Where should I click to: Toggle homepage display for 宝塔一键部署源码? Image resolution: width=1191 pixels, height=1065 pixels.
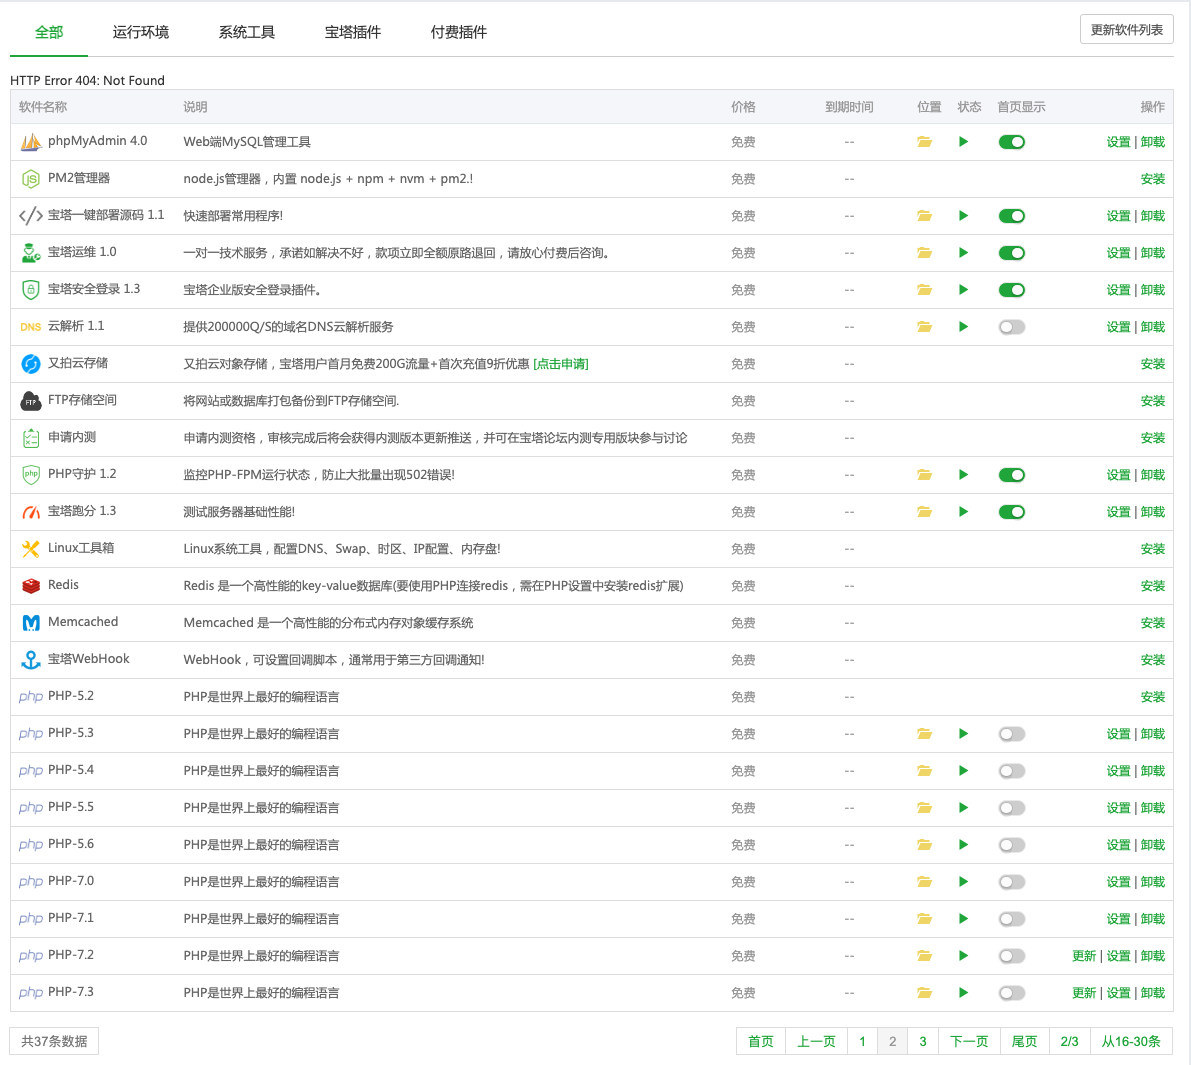(x=1012, y=216)
